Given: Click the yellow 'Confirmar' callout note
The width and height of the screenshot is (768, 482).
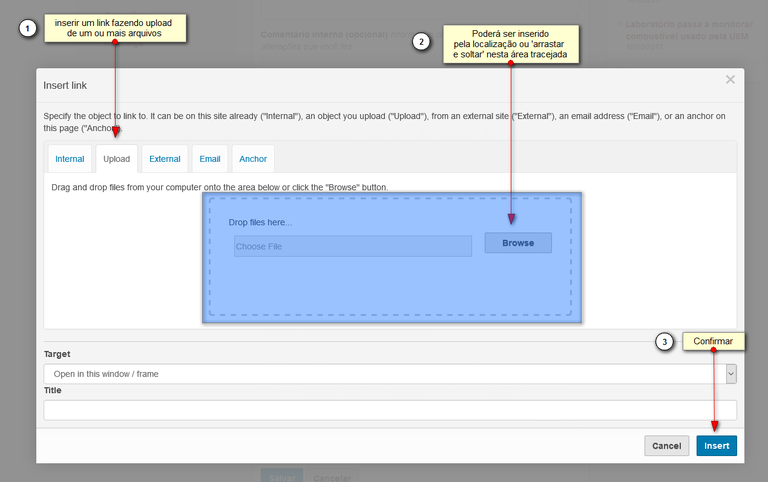Looking at the screenshot, I should 714,341.
